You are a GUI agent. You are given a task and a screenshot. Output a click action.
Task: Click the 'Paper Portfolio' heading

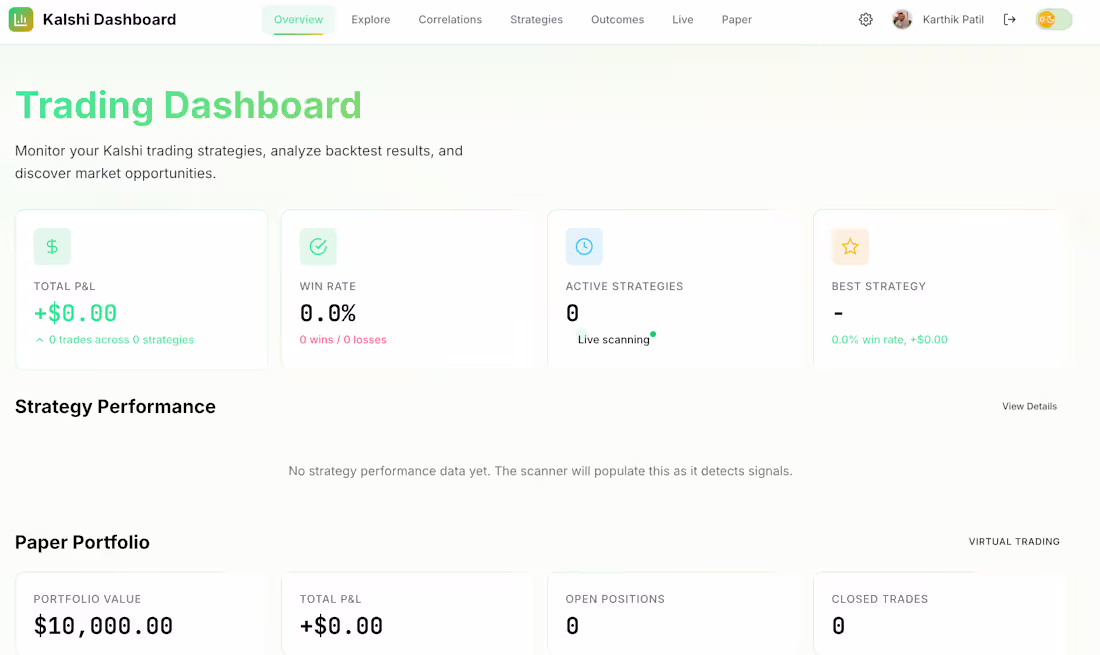pyautogui.click(x=82, y=542)
